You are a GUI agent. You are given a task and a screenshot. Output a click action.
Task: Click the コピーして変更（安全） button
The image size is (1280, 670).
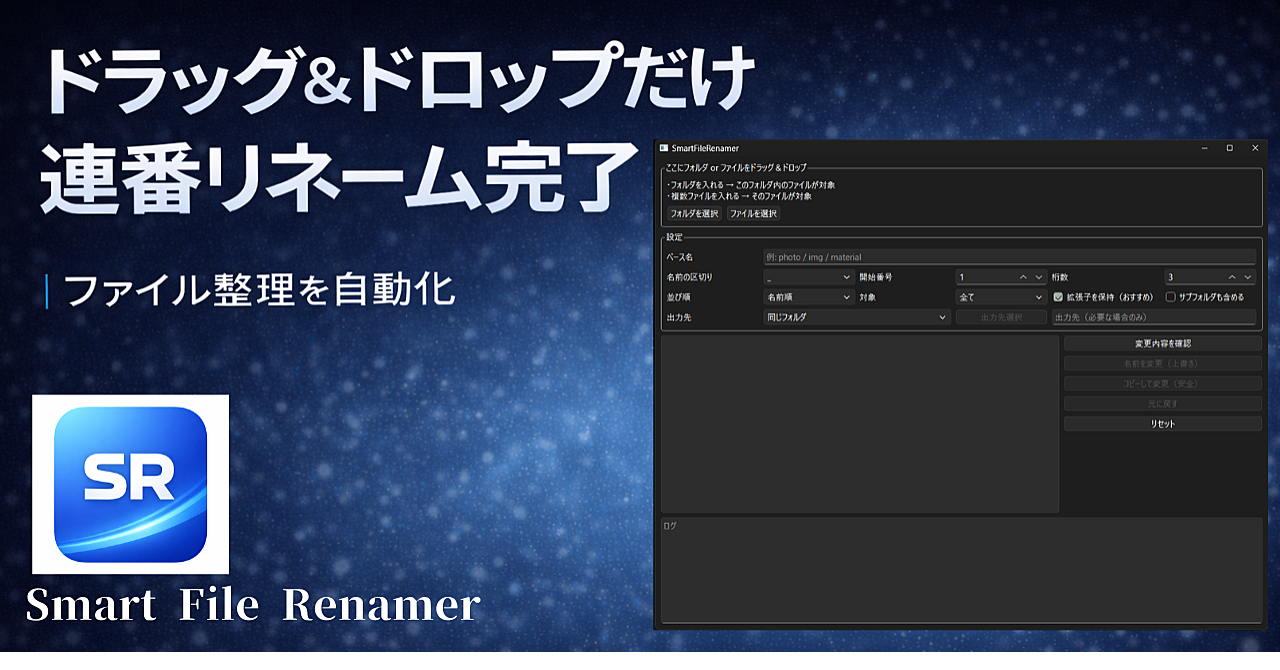(x=1162, y=383)
